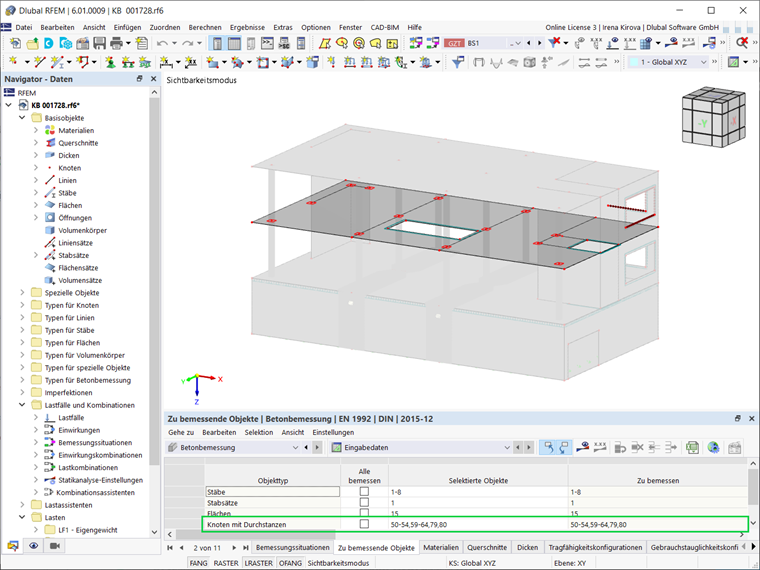Click the Excel export icon in table toolbar

click(693, 447)
